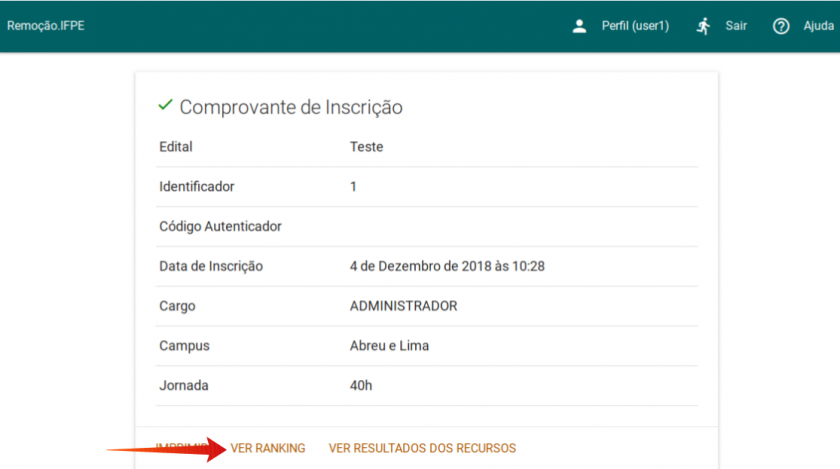Select the Edital value Teste
This screenshot has height=469, width=840.
coord(366,147)
